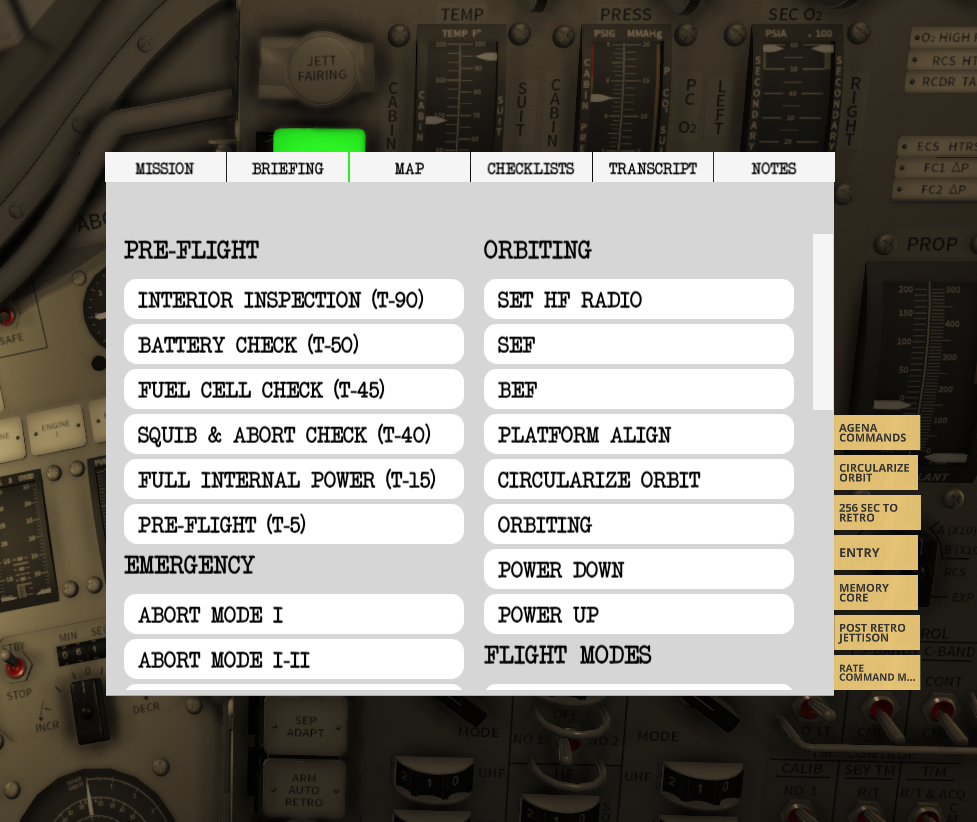Open the yellow Entry bookmark

pos(877,552)
